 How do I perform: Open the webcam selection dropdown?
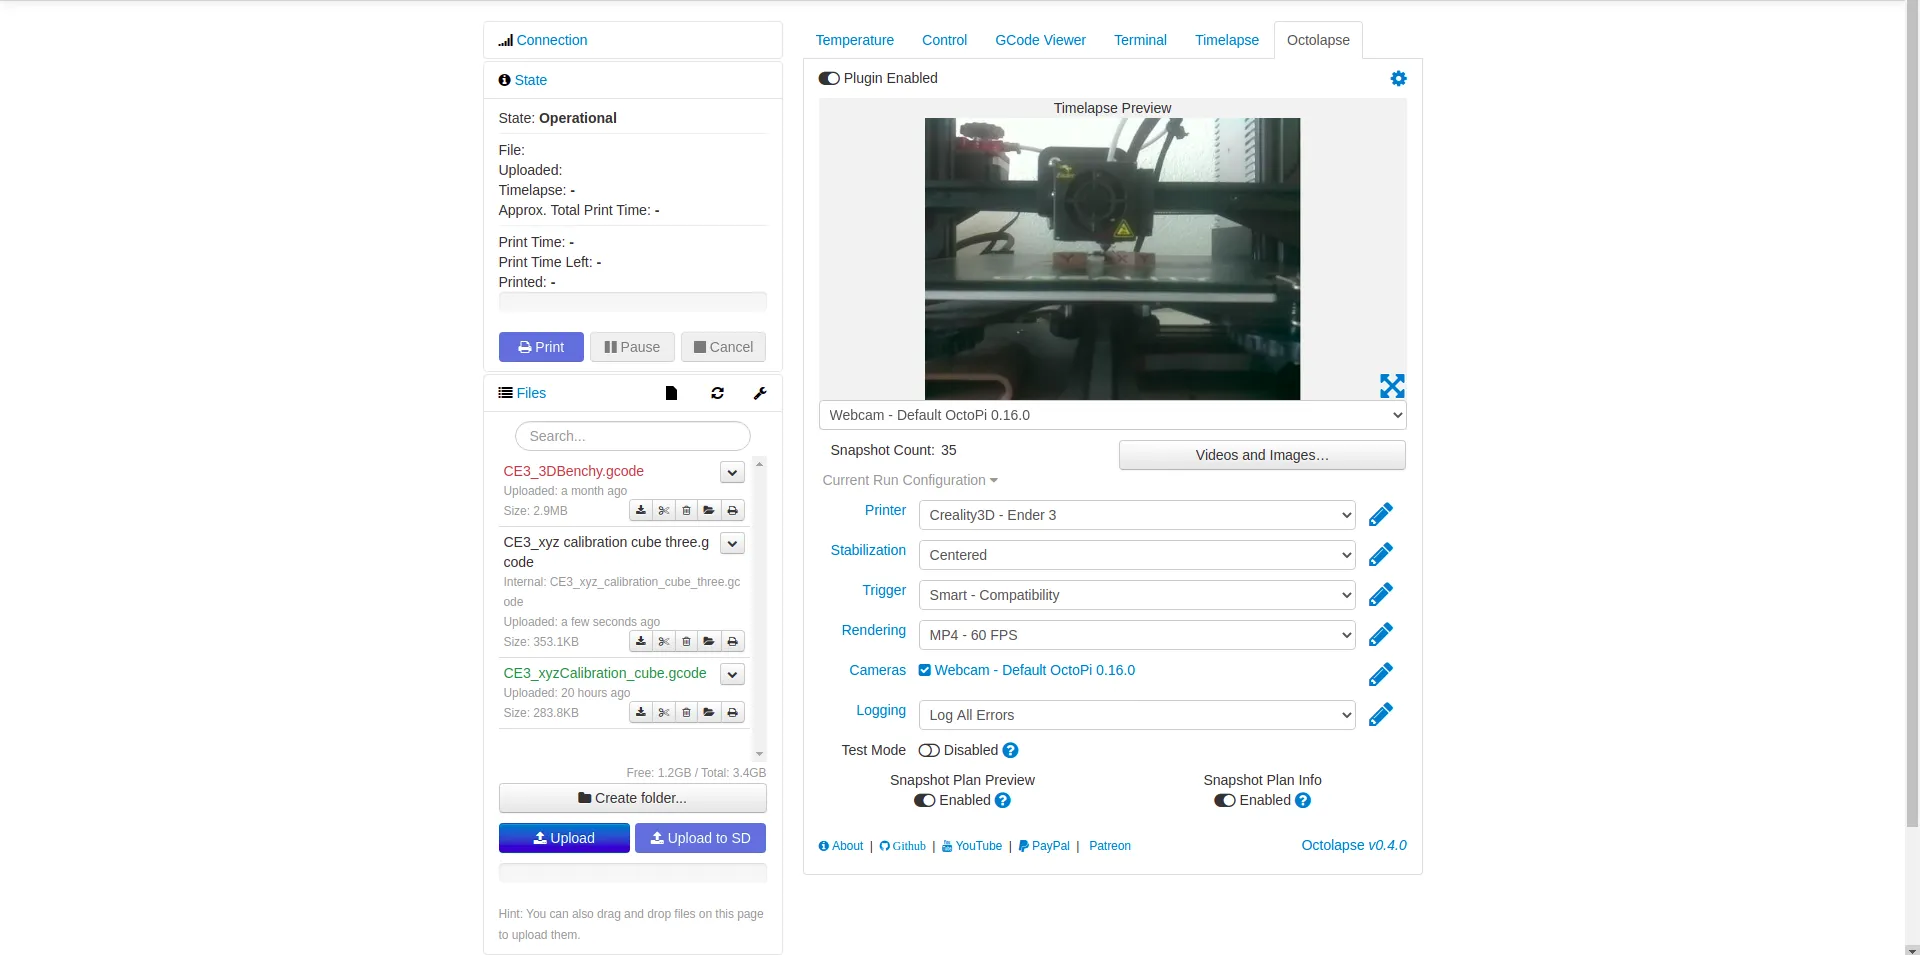click(x=1112, y=415)
